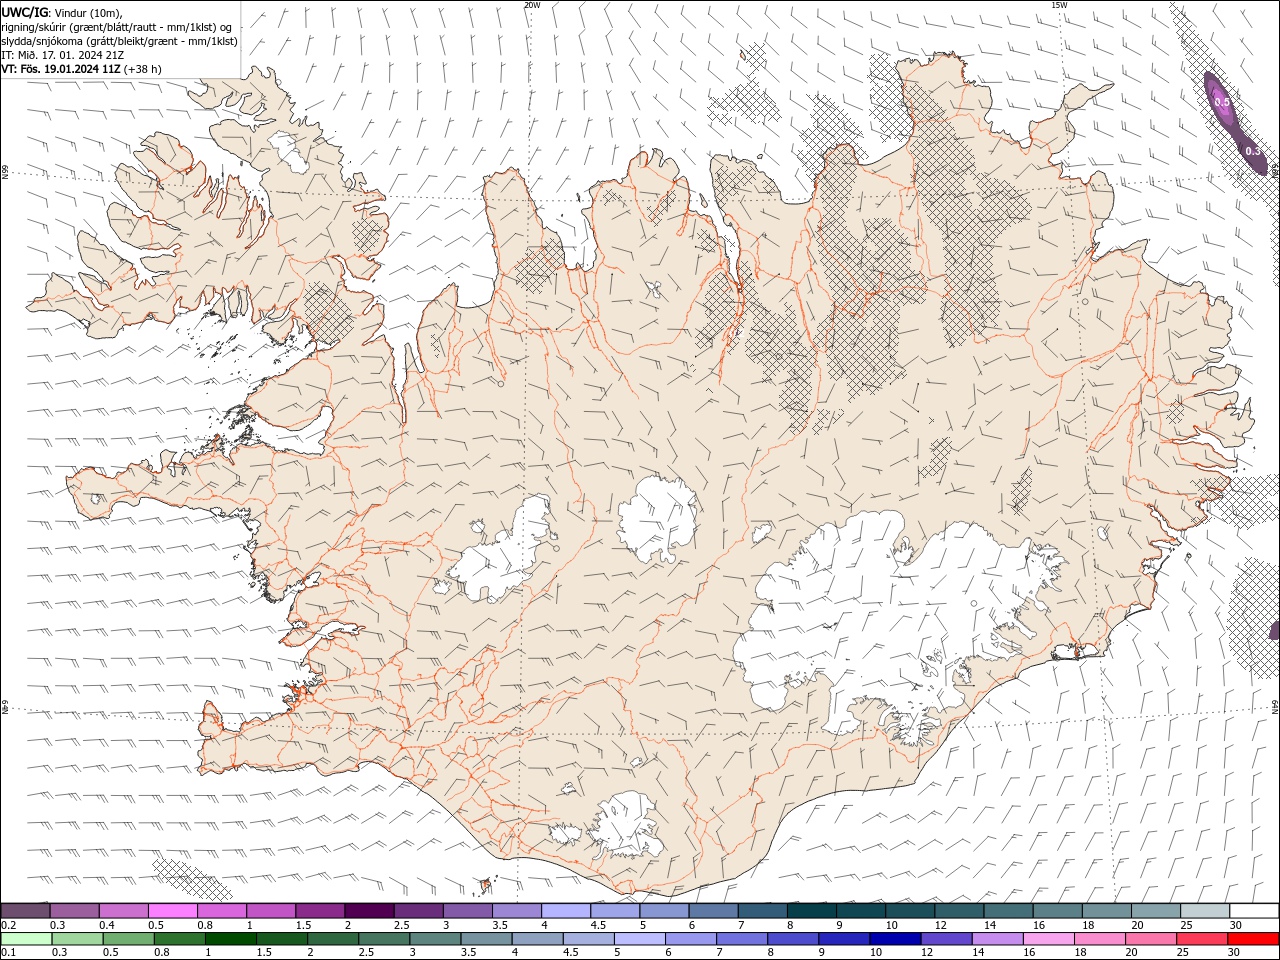Select the top row swatch between 1 and 1.5
This screenshot has width=1280, height=960.
click(x=271, y=910)
